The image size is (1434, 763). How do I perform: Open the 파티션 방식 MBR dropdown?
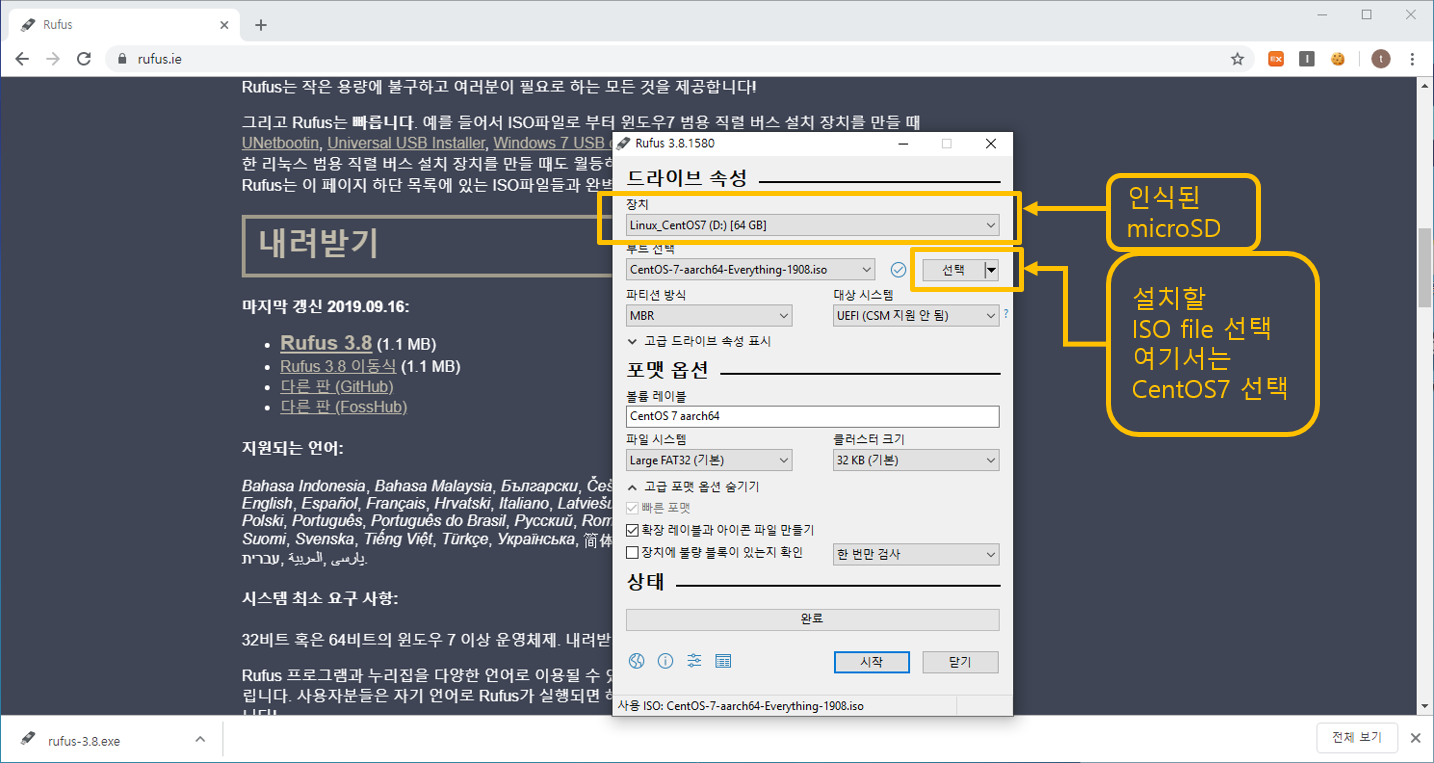tap(709, 315)
